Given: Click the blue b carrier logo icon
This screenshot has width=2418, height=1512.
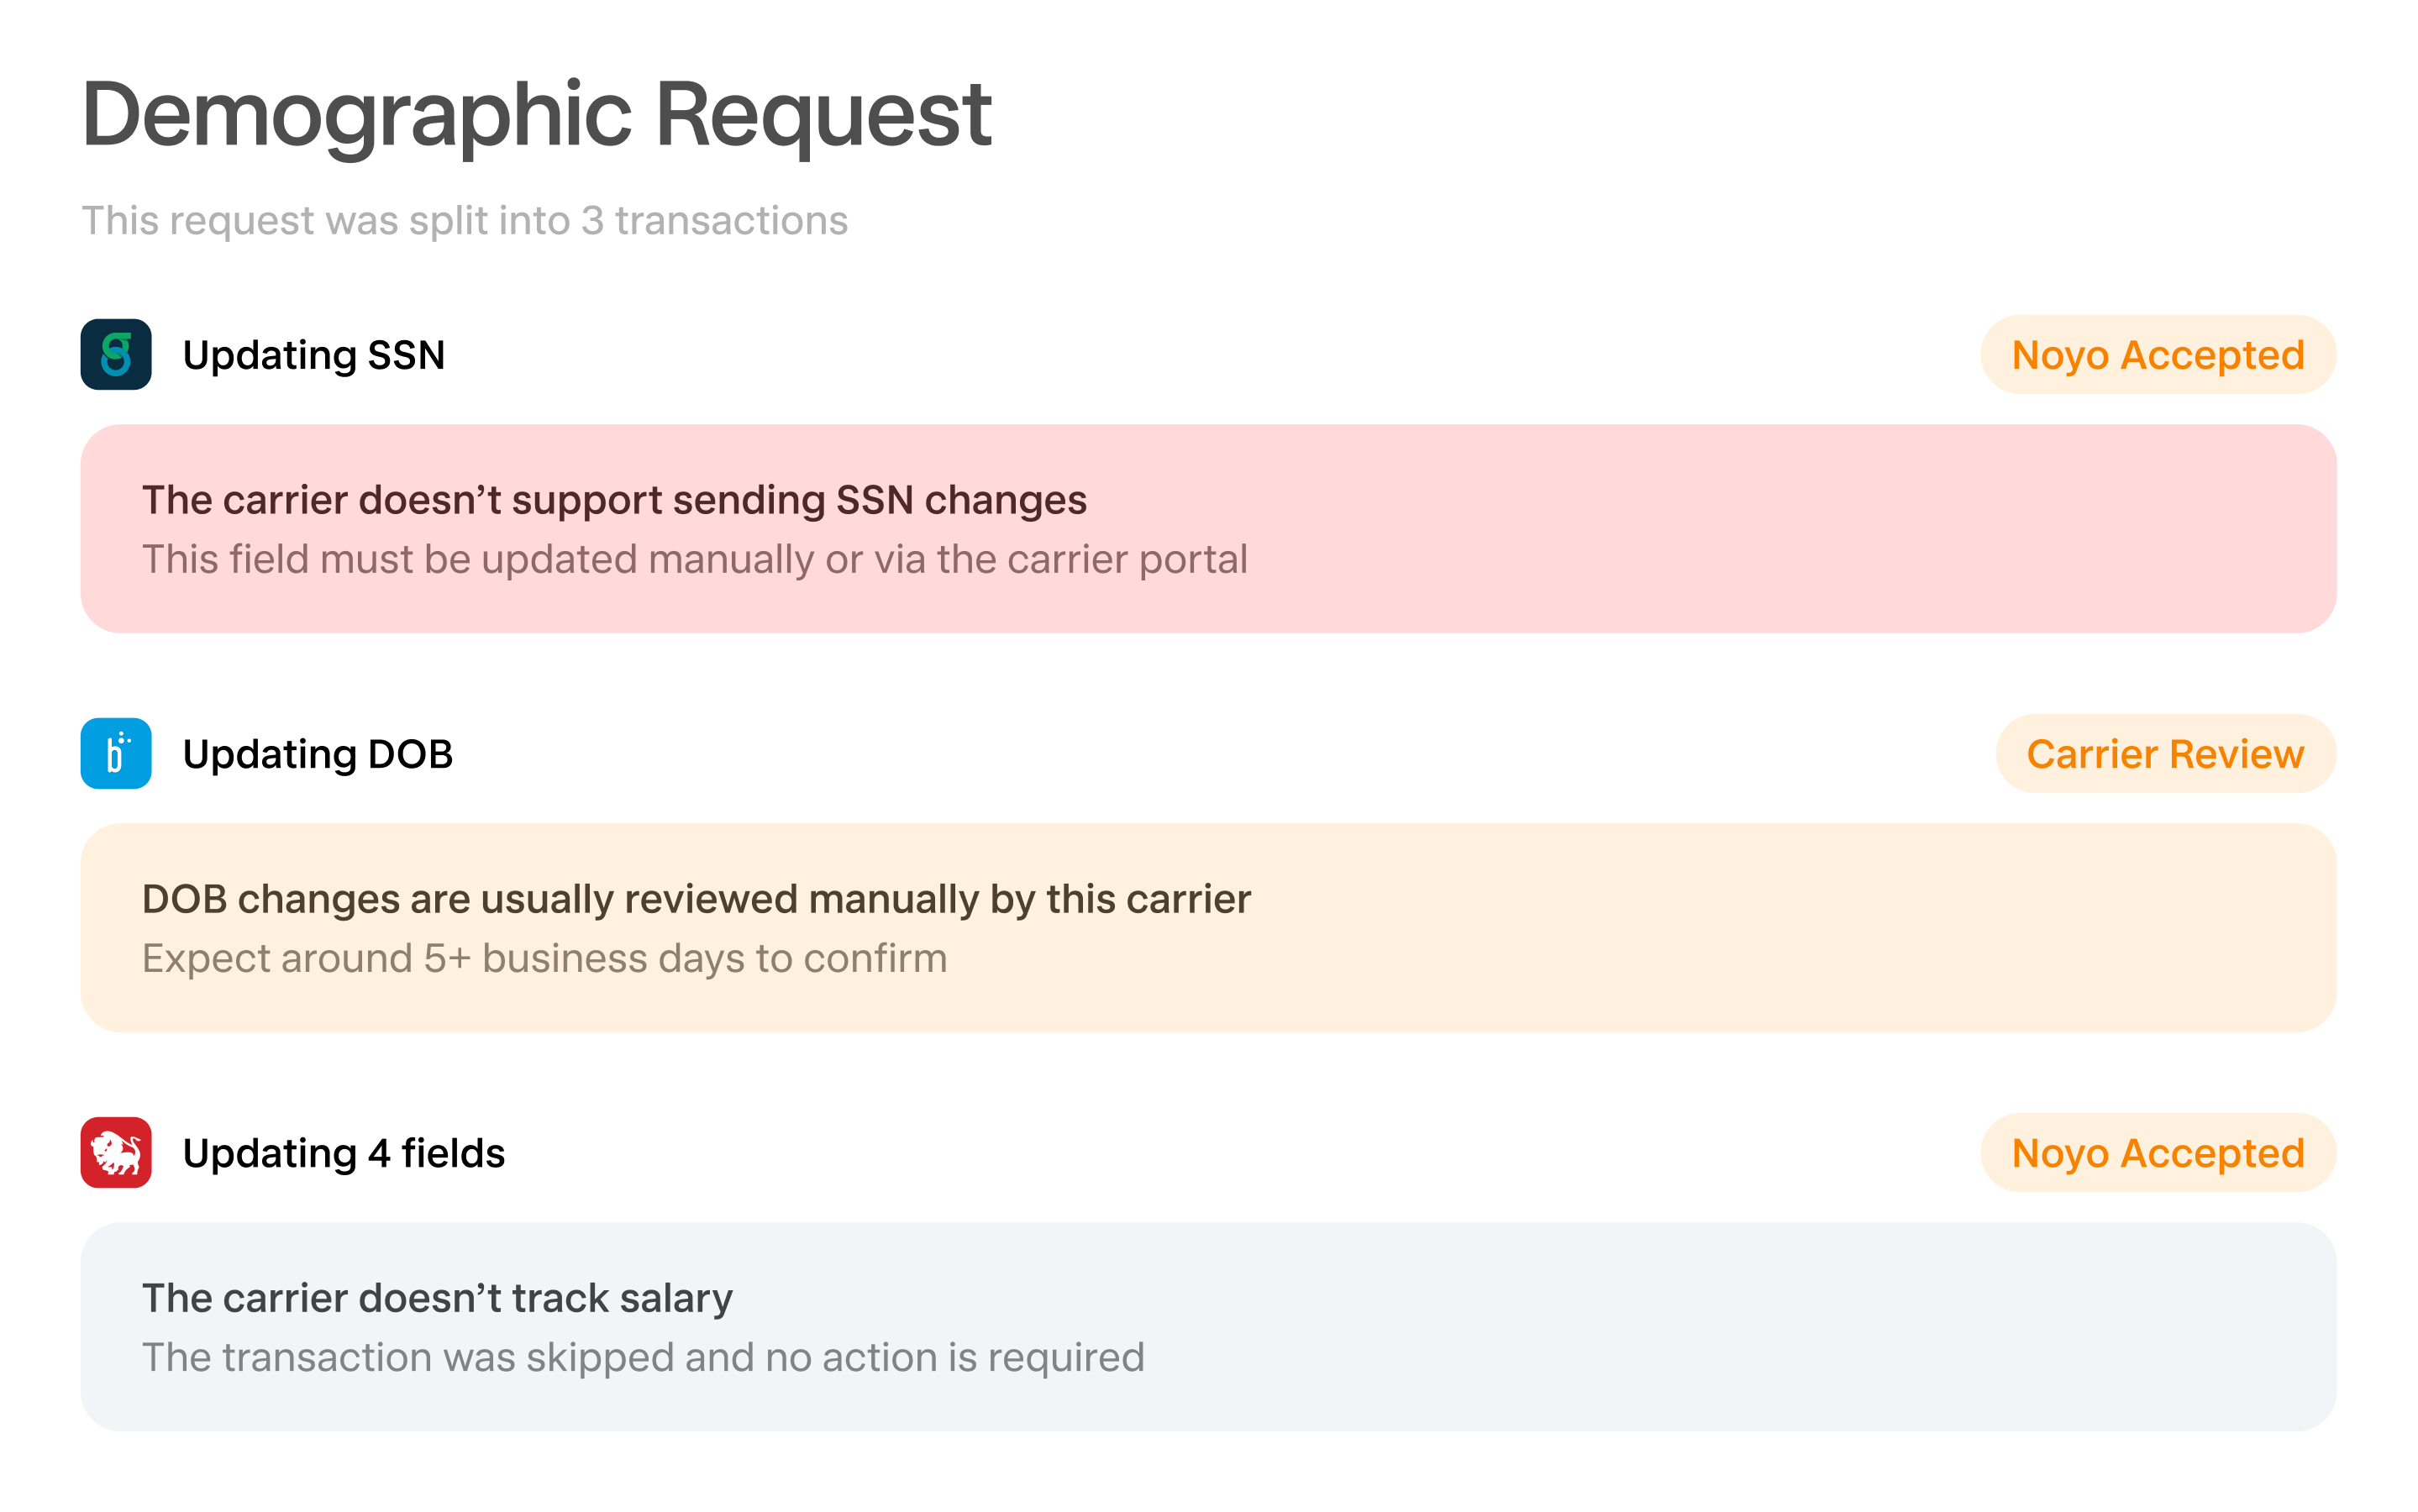Looking at the screenshot, I should tap(116, 753).
